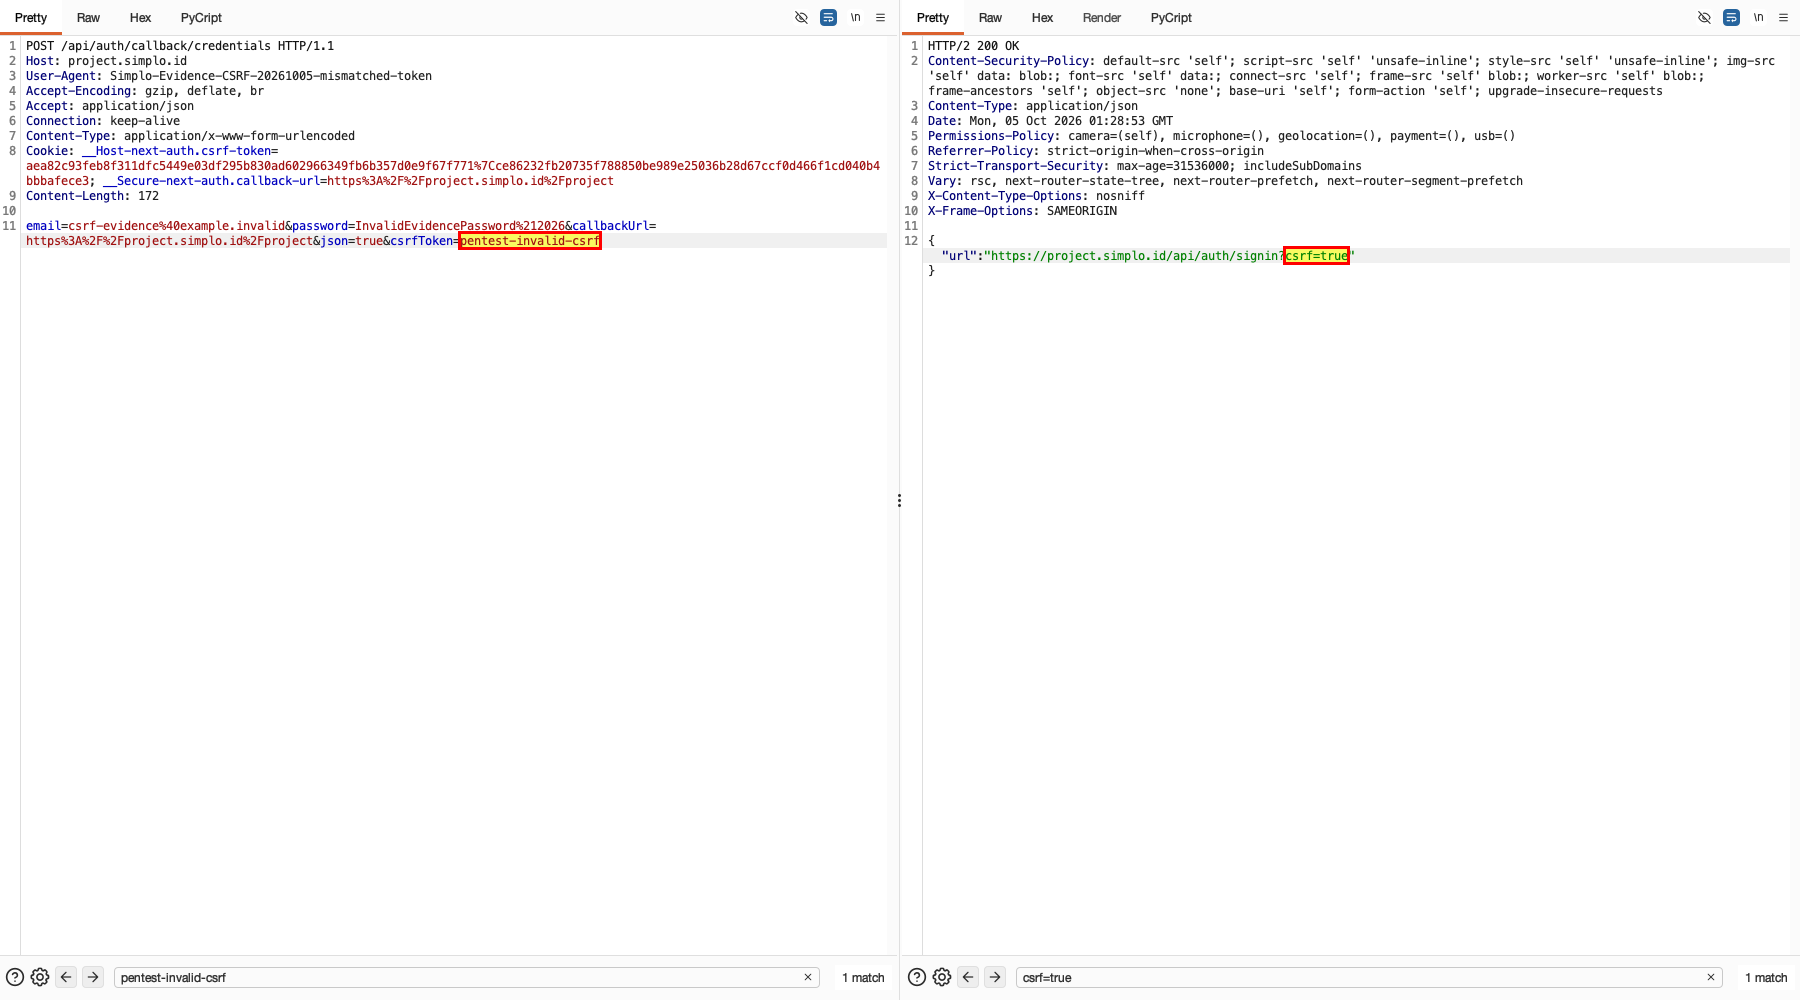Click Accept: application/json request header
Viewport: 1800px width, 1000px height.
click(x=110, y=106)
